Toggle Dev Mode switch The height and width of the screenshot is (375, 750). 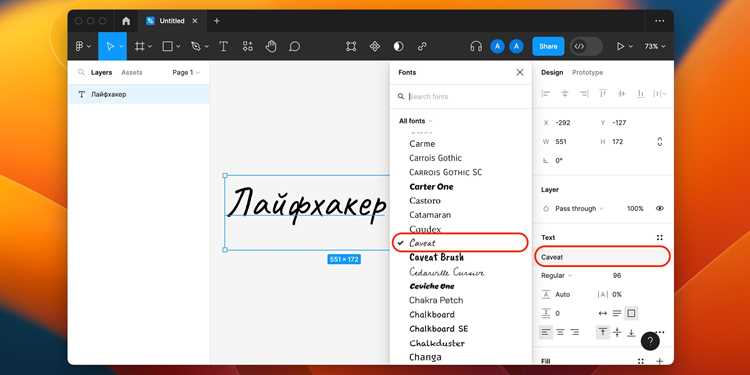(586, 46)
